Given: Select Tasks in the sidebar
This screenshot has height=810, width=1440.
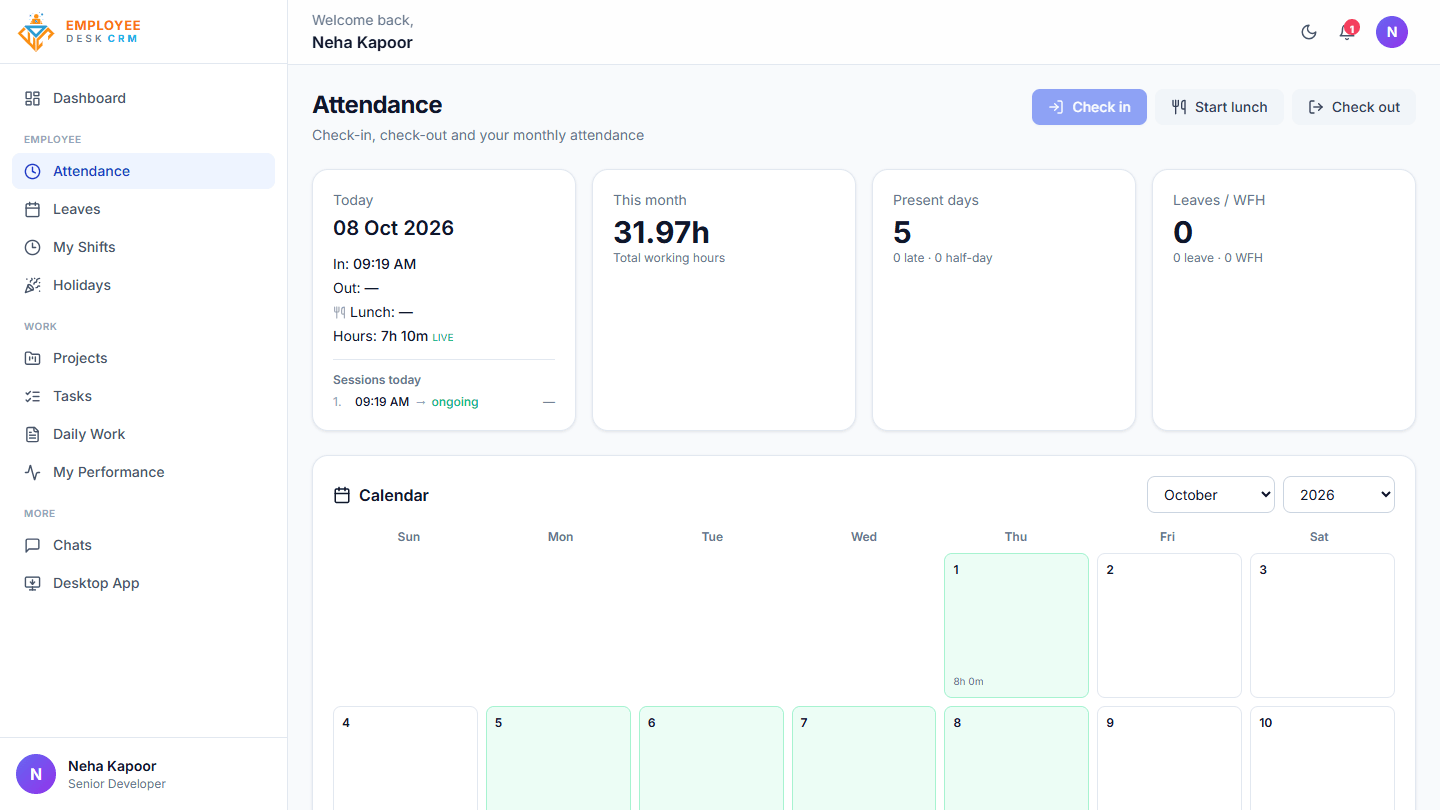Looking at the screenshot, I should 143,396.
